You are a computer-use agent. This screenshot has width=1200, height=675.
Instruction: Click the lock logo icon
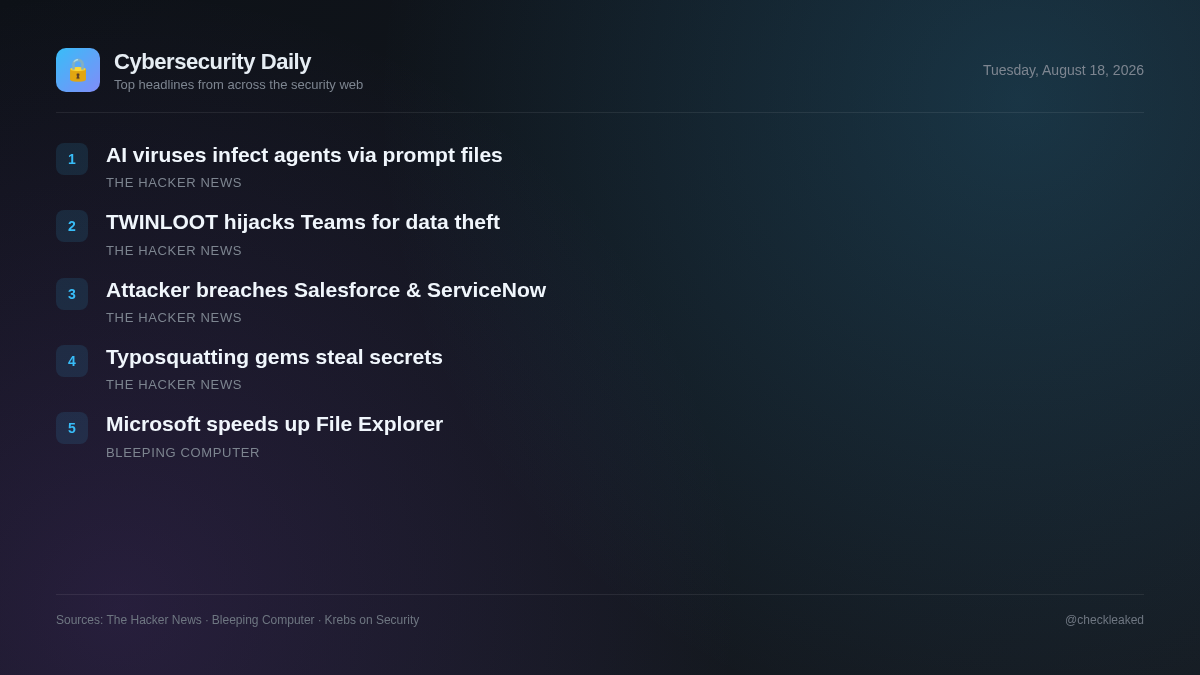tap(78, 70)
